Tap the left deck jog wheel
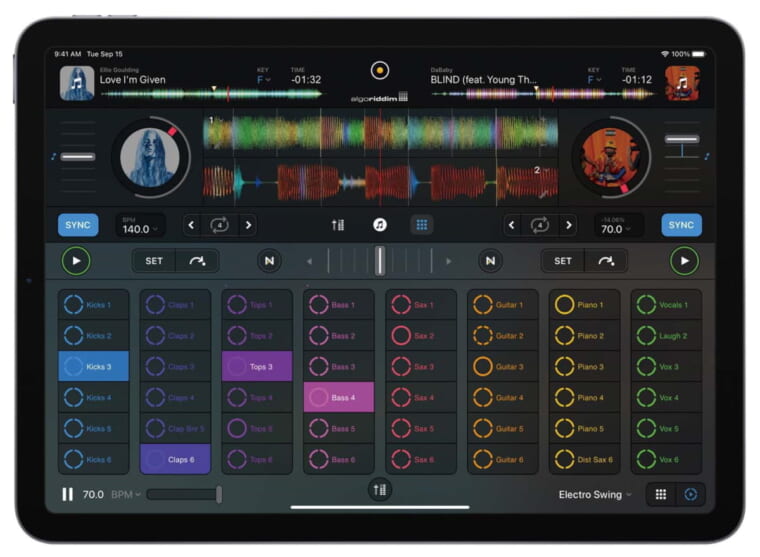760x557 pixels. coord(150,157)
